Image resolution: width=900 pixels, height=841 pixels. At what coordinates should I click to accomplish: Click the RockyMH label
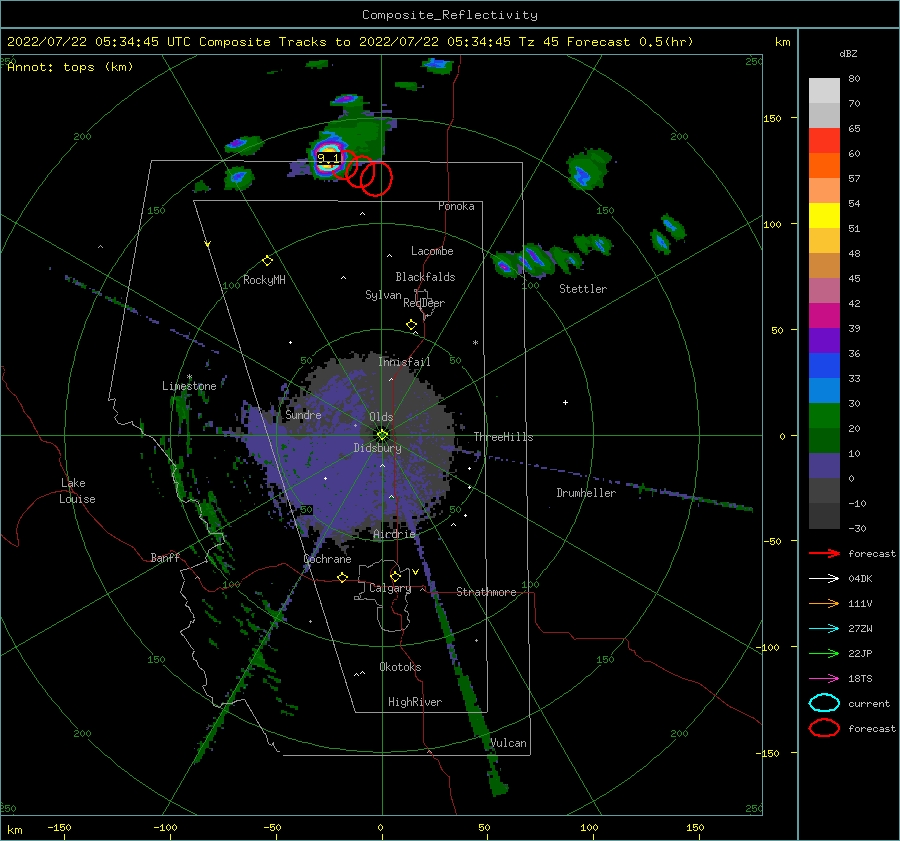[x=264, y=280]
